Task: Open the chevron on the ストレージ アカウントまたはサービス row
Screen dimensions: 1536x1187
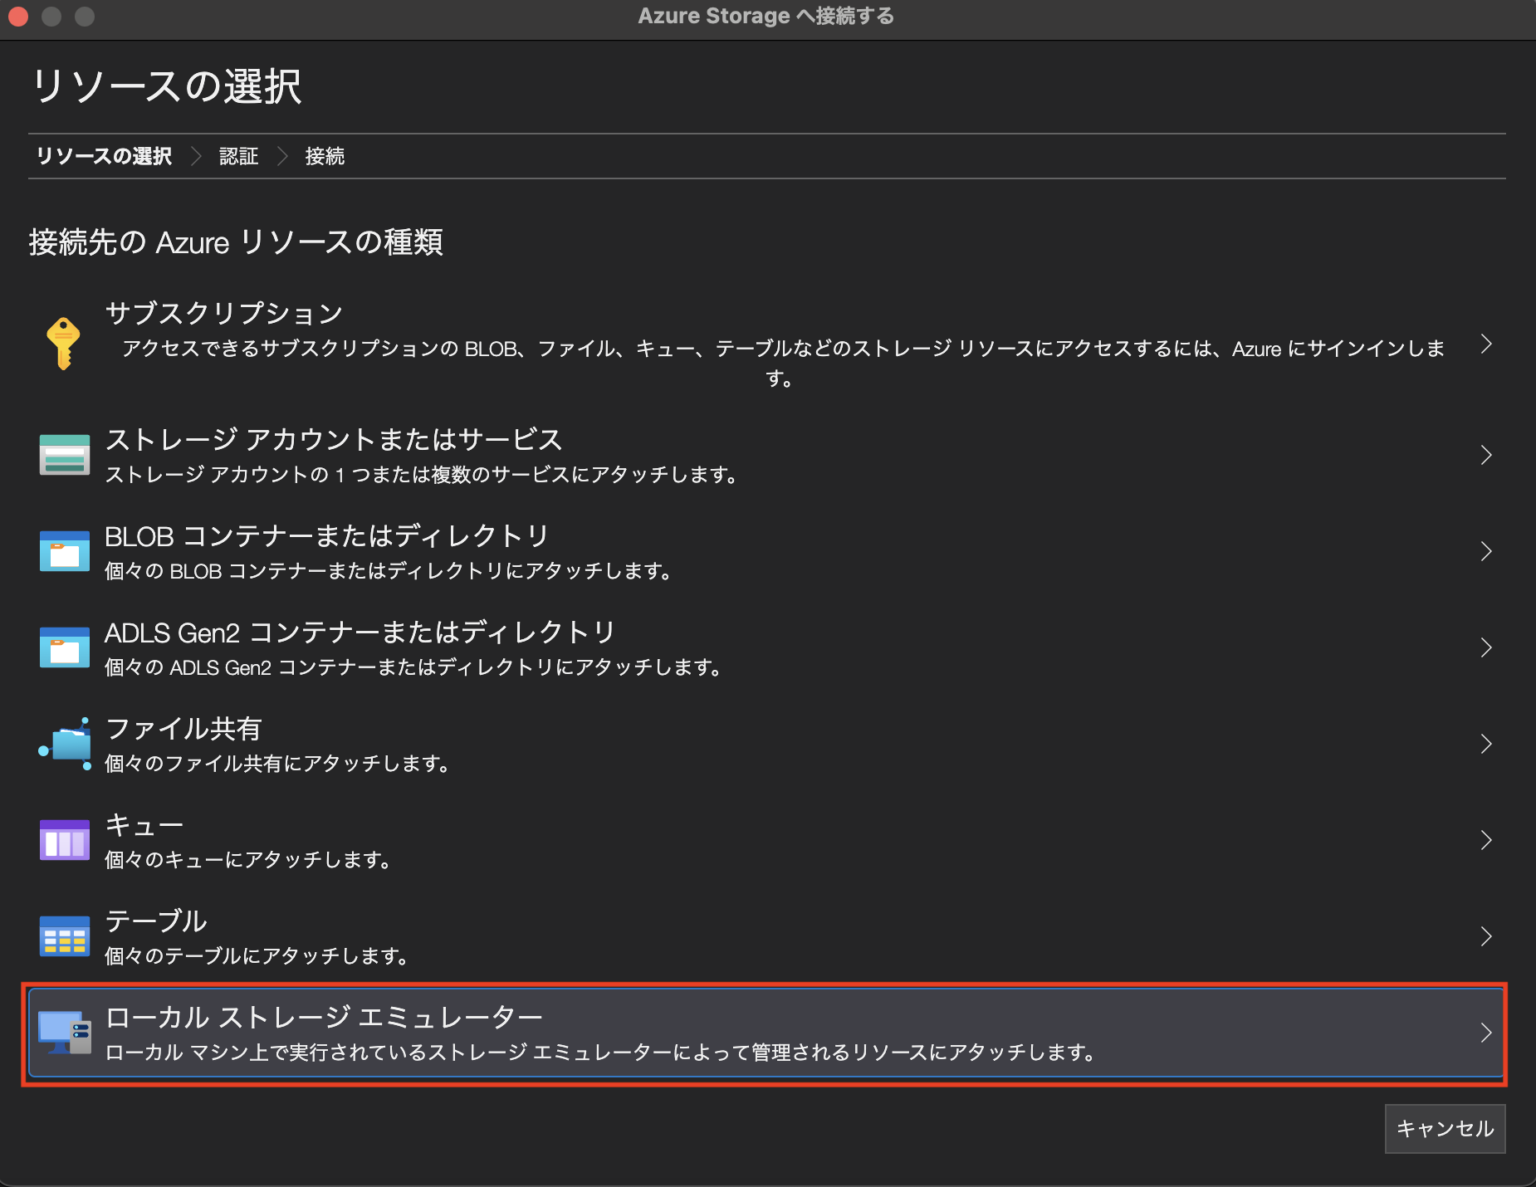Action: click(1486, 455)
